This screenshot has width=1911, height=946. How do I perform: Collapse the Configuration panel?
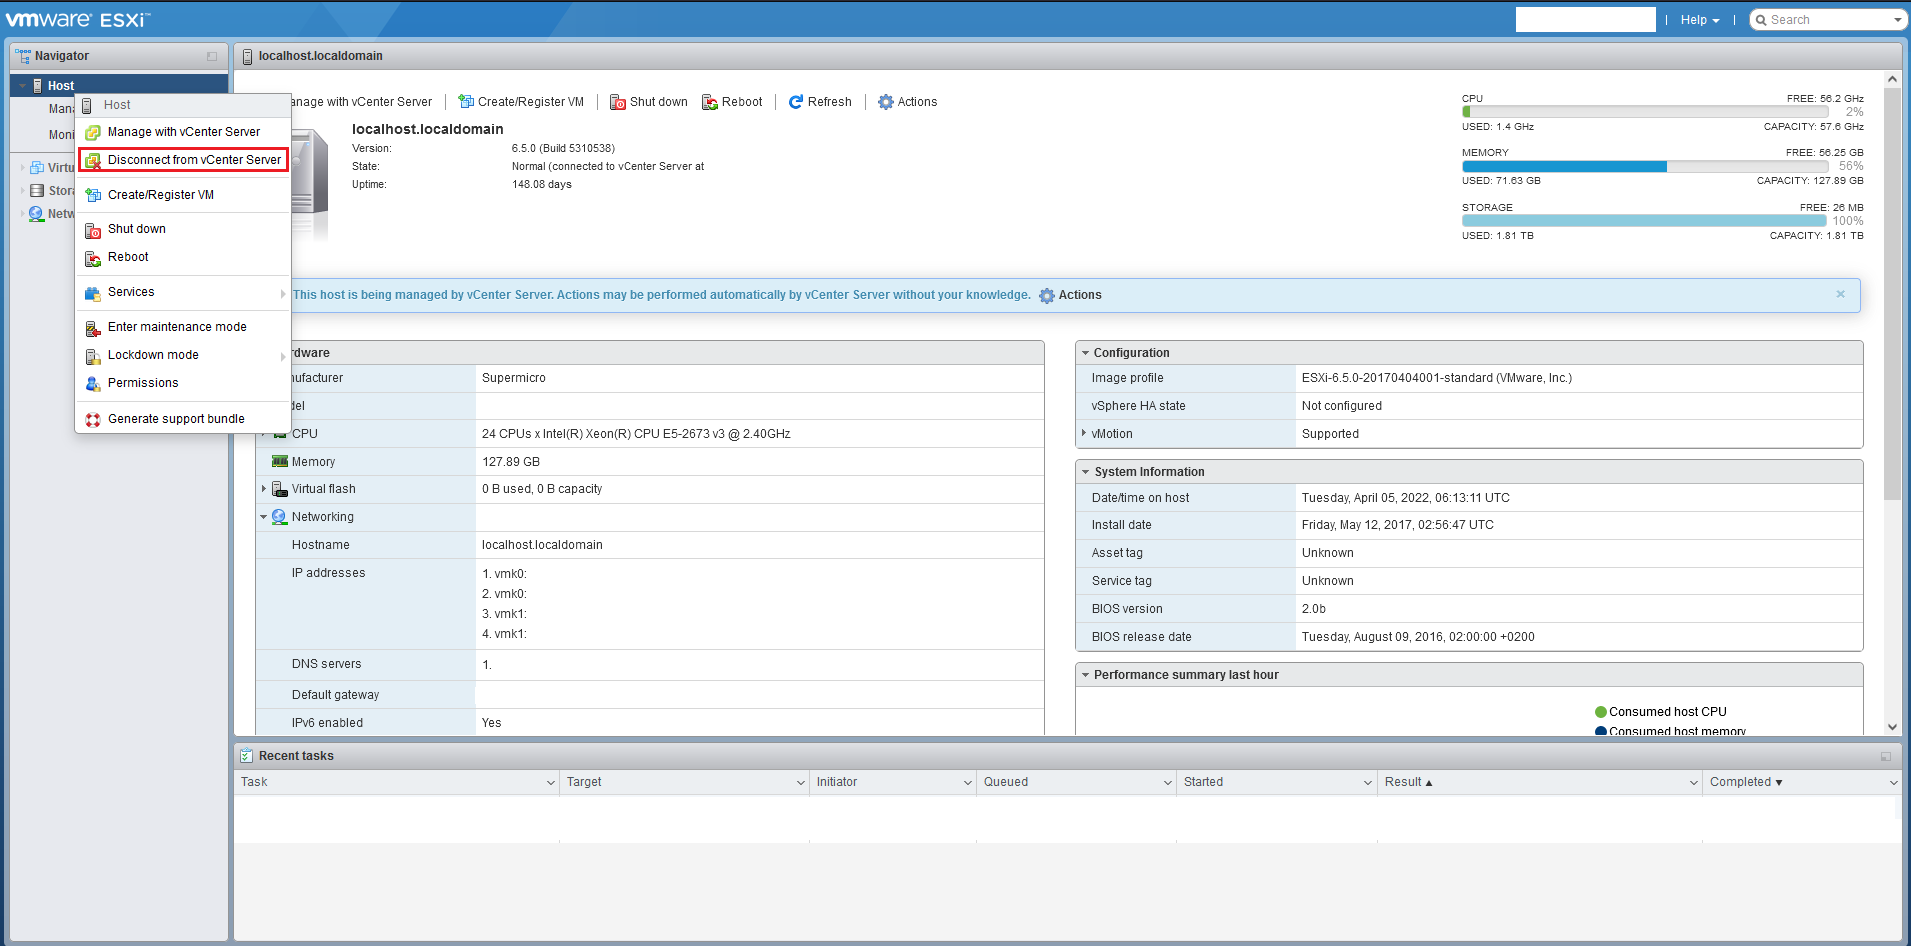point(1085,353)
